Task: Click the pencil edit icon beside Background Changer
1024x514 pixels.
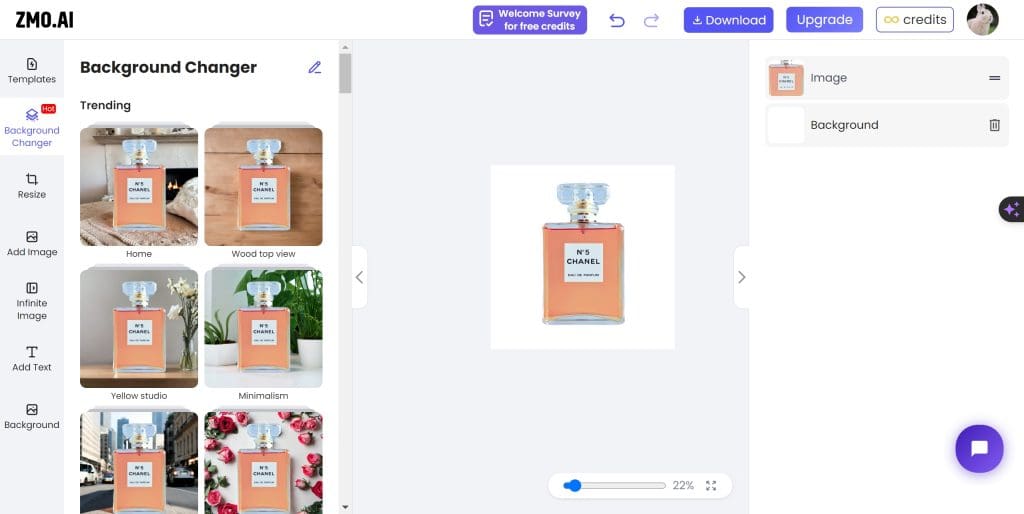Action: pos(315,67)
